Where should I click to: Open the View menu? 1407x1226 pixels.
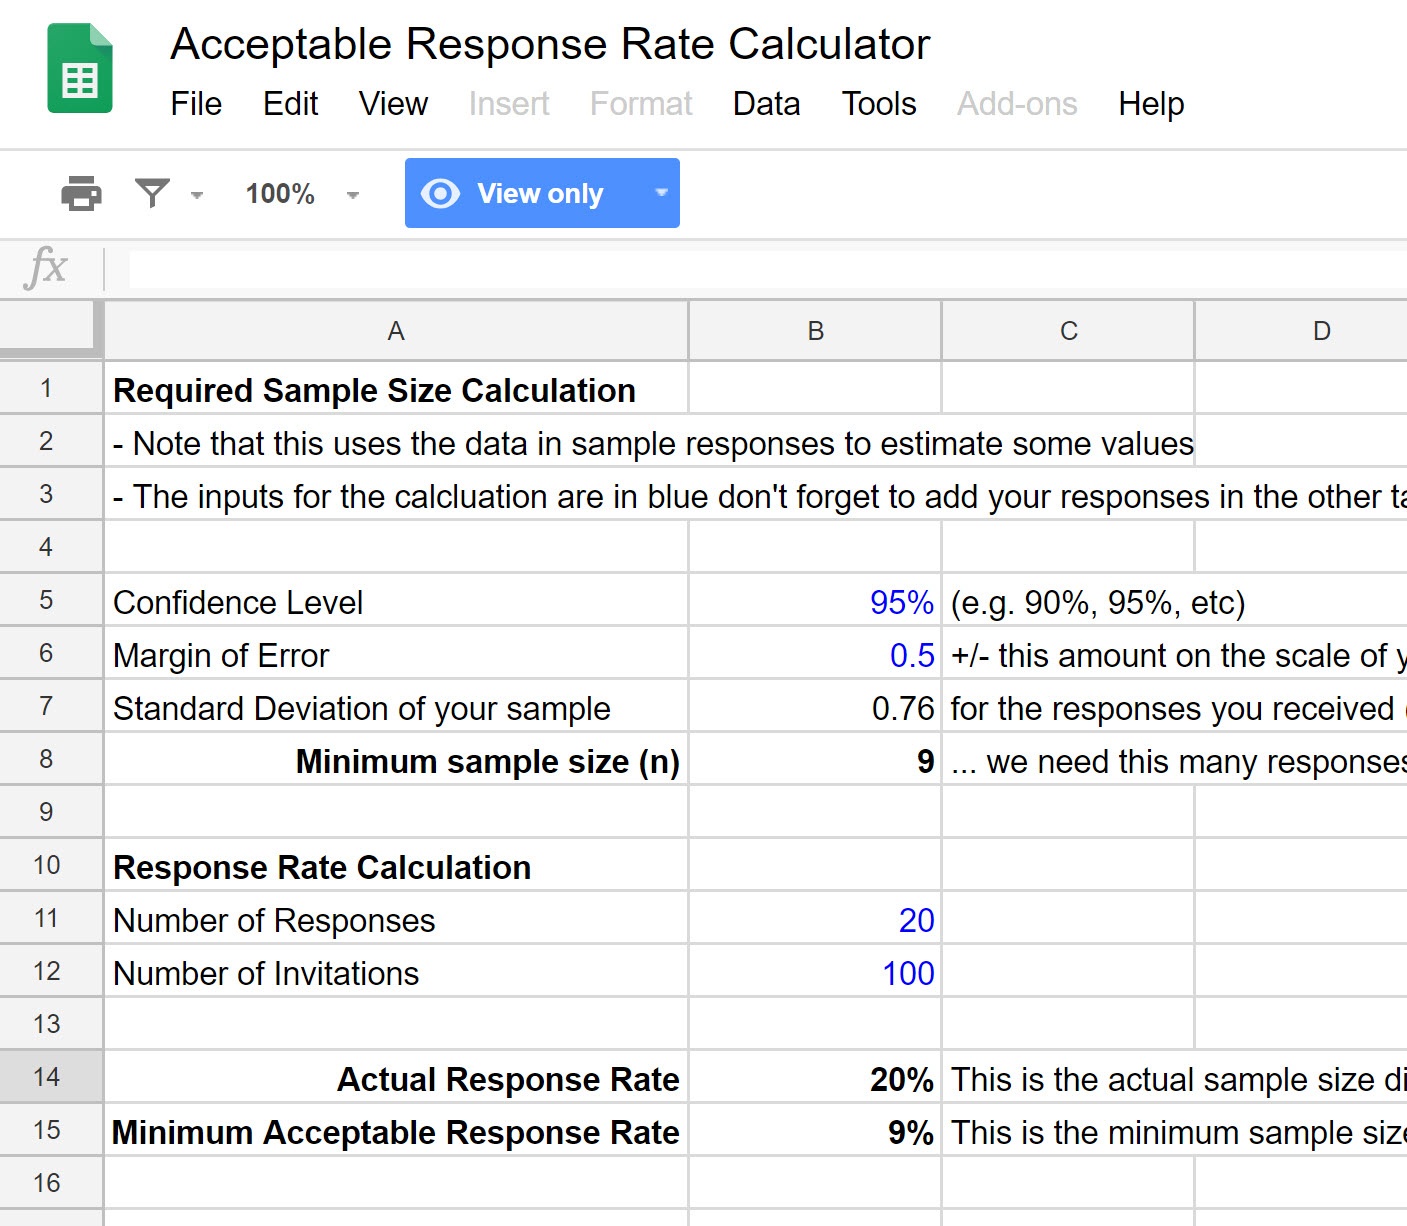click(x=393, y=104)
